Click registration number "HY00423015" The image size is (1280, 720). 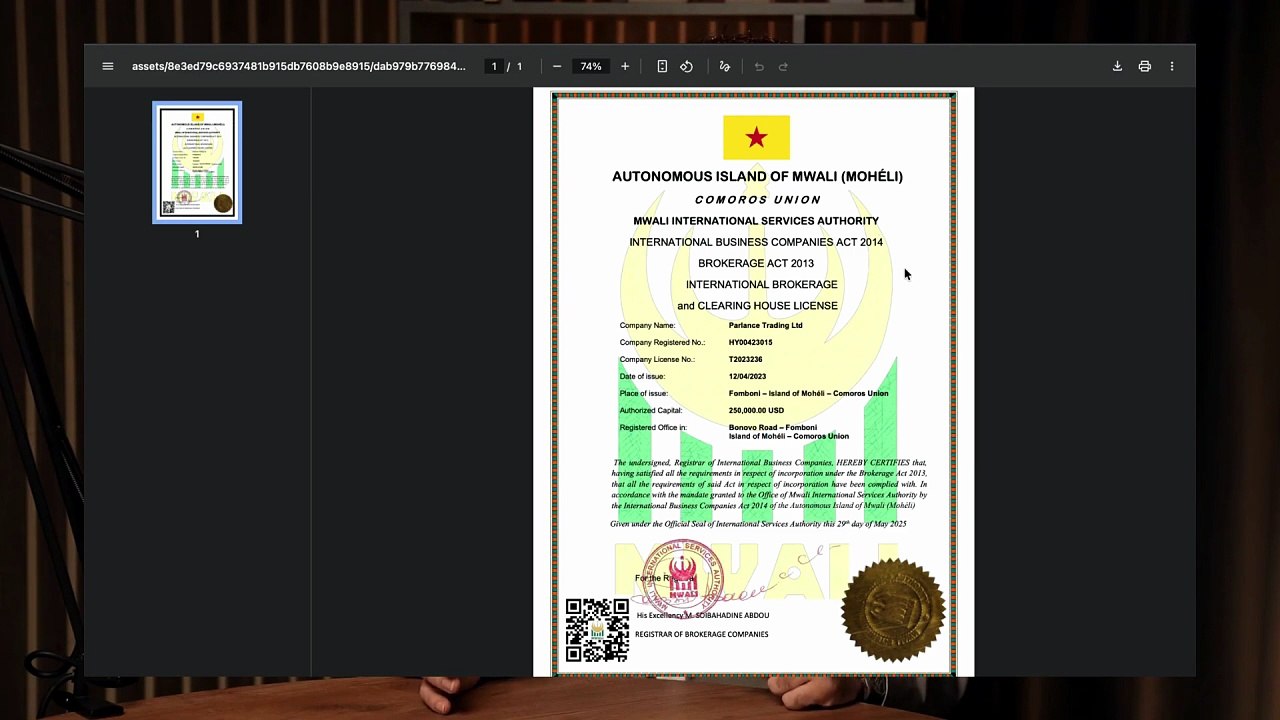coord(750,342)
